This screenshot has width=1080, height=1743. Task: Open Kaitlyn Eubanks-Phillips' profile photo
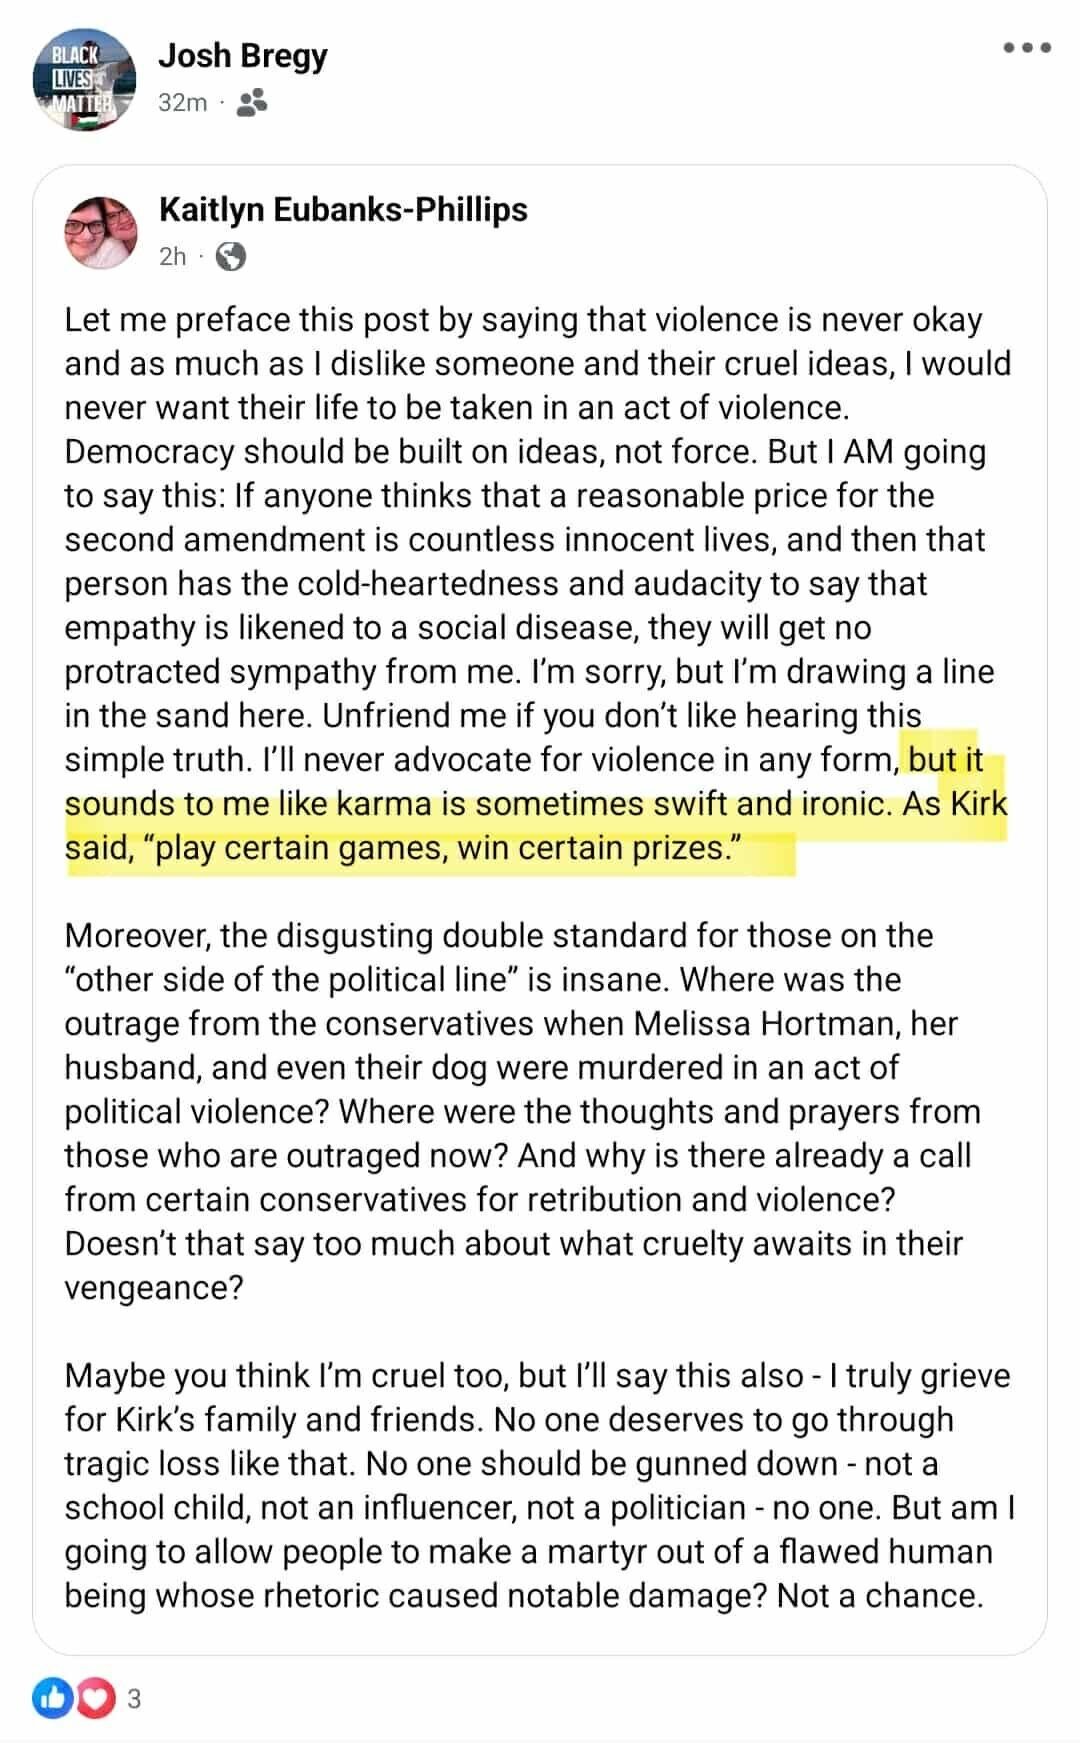101,232
